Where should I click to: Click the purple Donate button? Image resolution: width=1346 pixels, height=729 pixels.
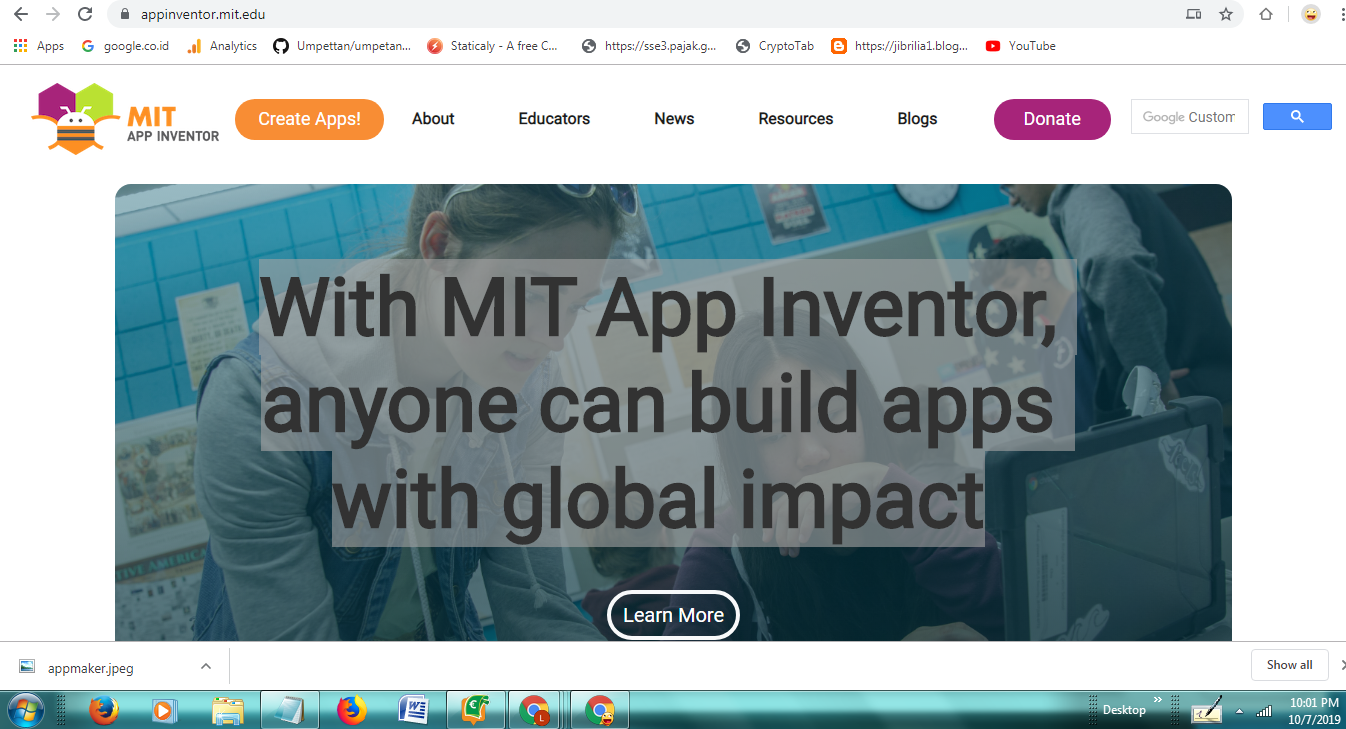tap(1052, 119)
